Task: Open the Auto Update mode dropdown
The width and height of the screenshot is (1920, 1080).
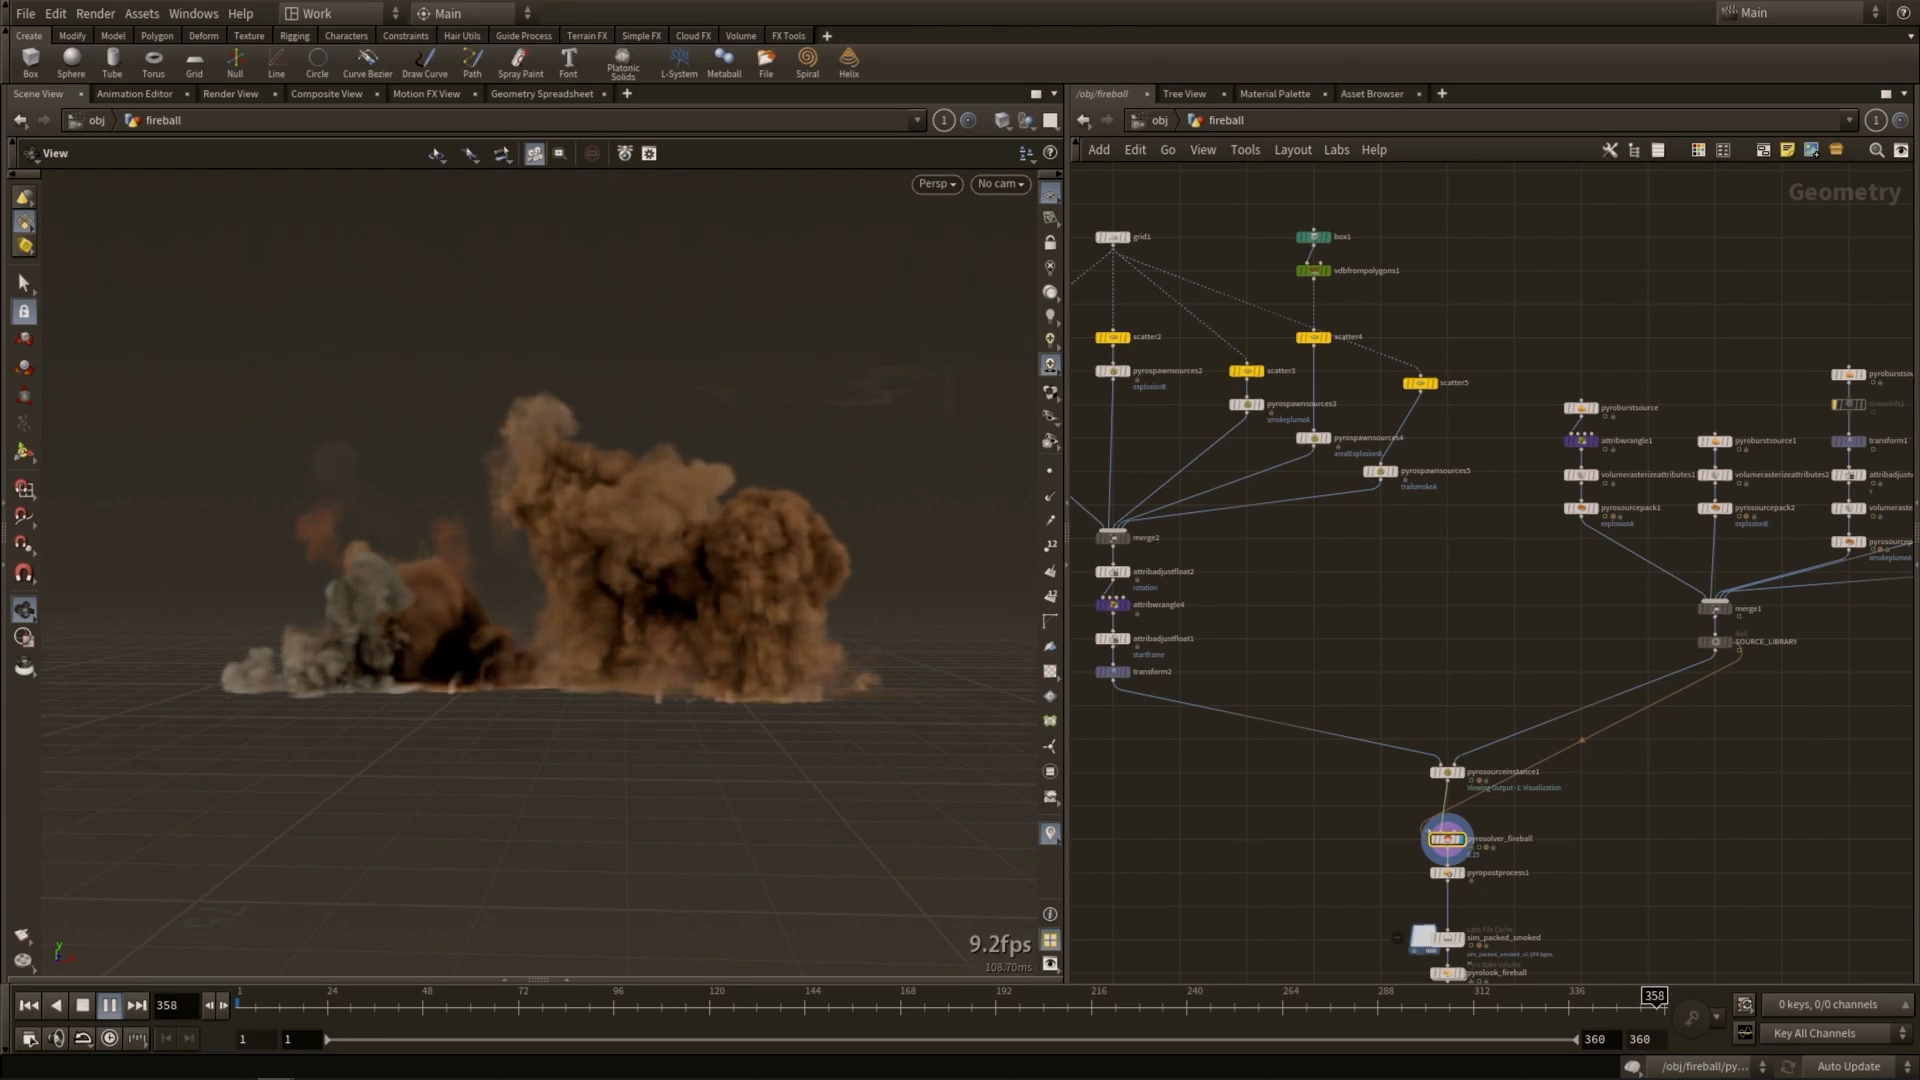Action: 1846,1066
